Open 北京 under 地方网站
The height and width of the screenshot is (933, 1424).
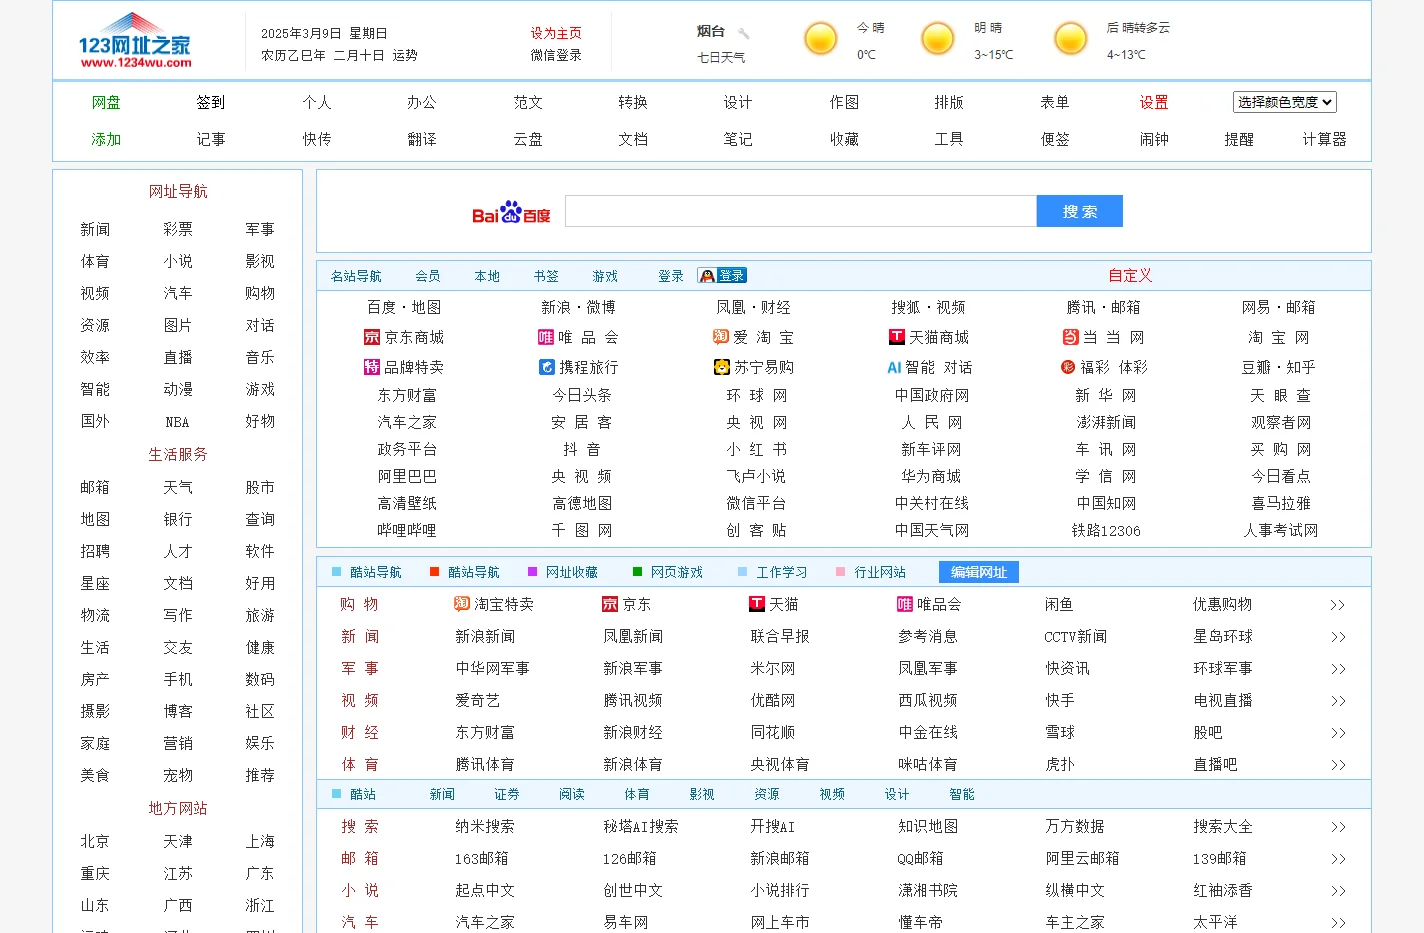(x=95, y=841)
